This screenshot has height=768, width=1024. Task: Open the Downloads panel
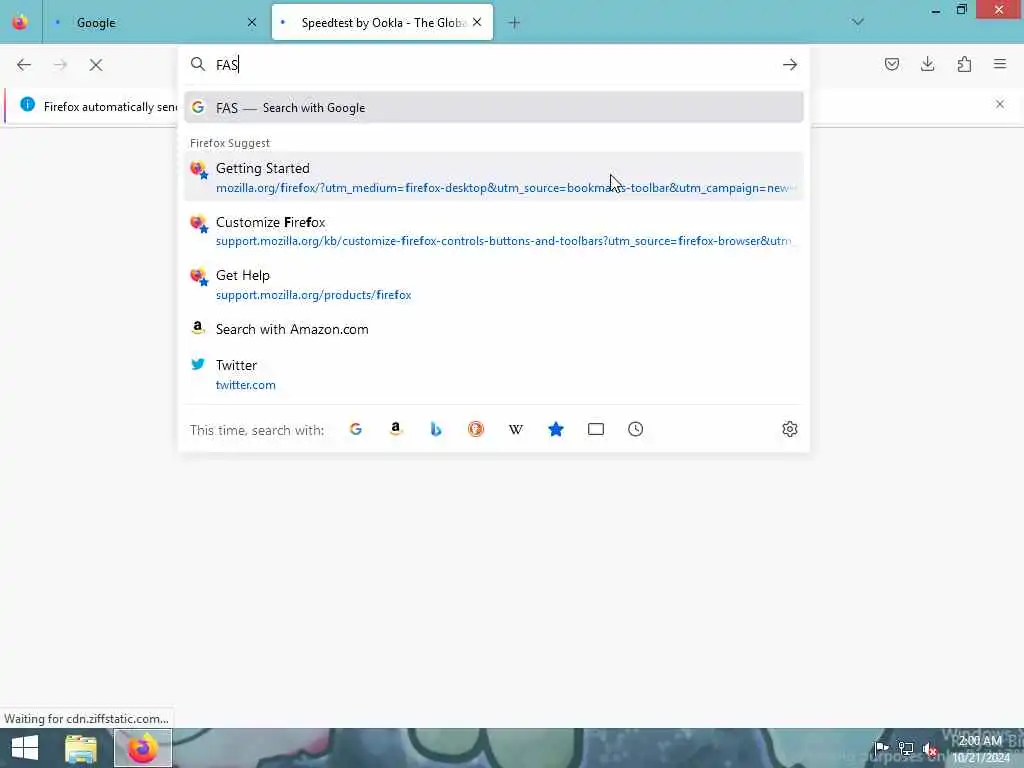927,64
